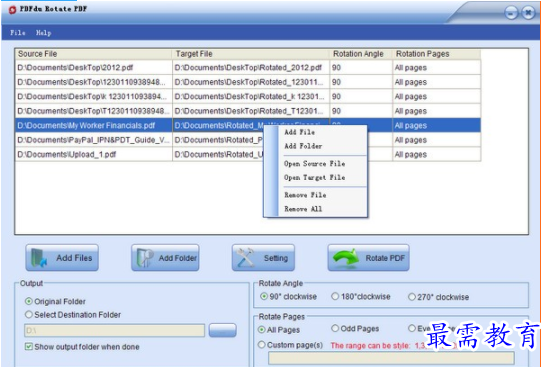Open the File menu
The height and width of the screenshot is (367, 548).
tap(17, 33)
